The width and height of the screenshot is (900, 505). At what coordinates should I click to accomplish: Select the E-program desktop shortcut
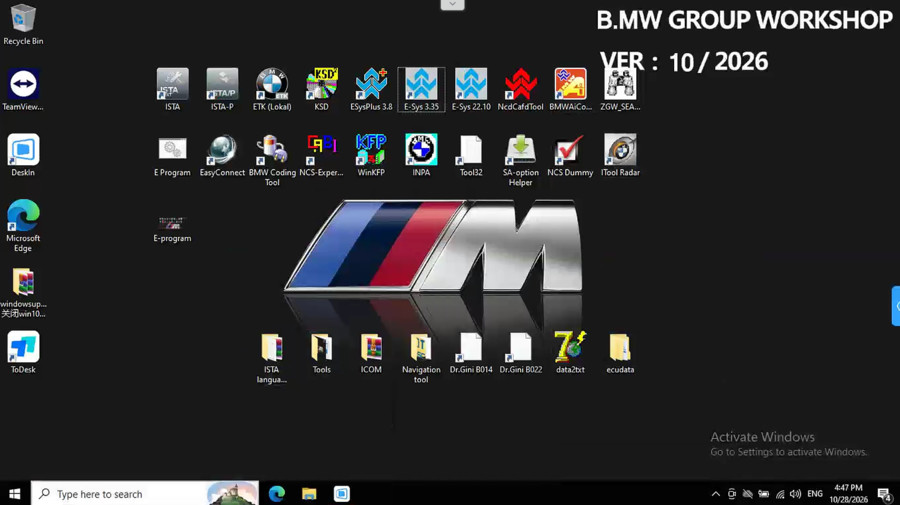click(x=172, y=228)
